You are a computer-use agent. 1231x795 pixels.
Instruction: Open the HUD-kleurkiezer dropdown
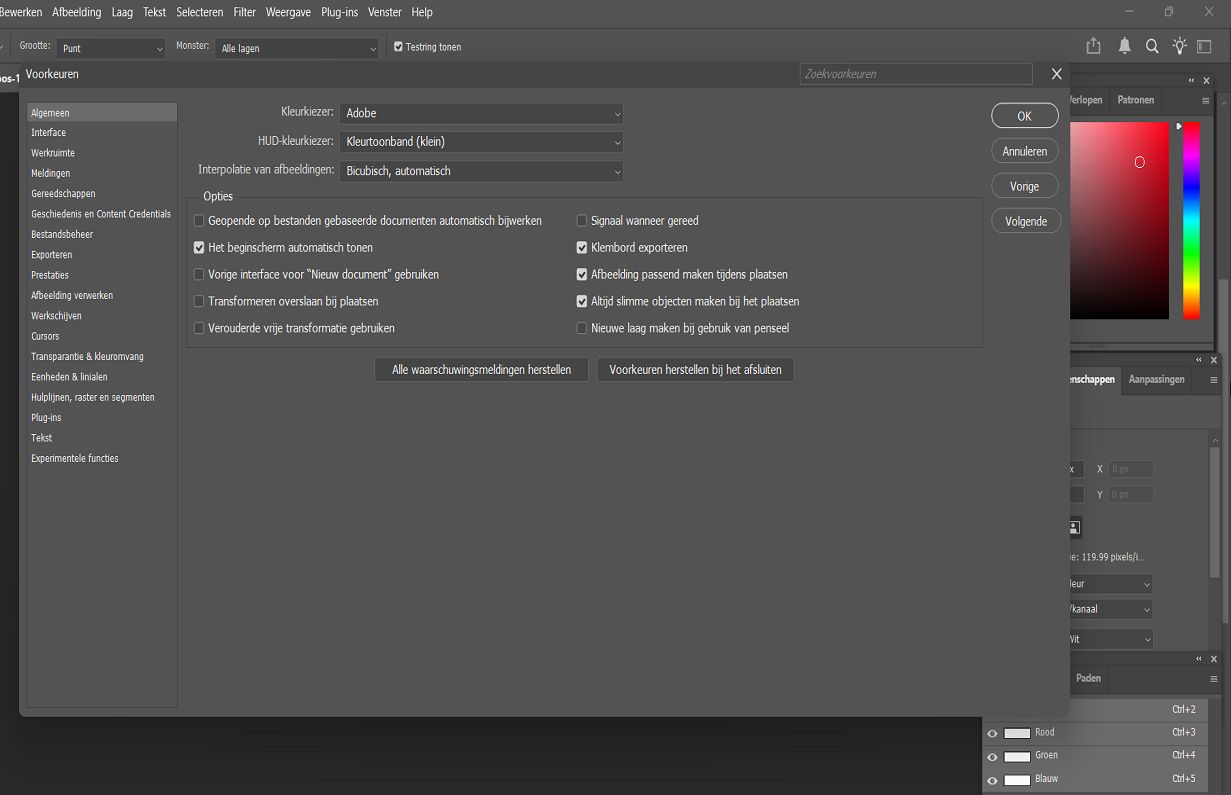(481, 143)
